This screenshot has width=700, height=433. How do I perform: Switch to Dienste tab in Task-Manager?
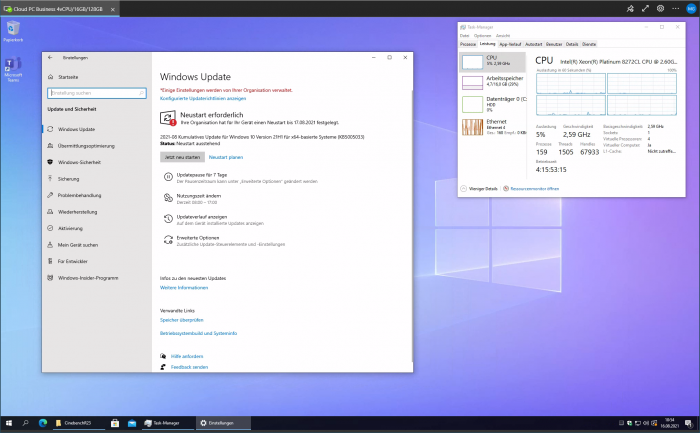(589, 44)
